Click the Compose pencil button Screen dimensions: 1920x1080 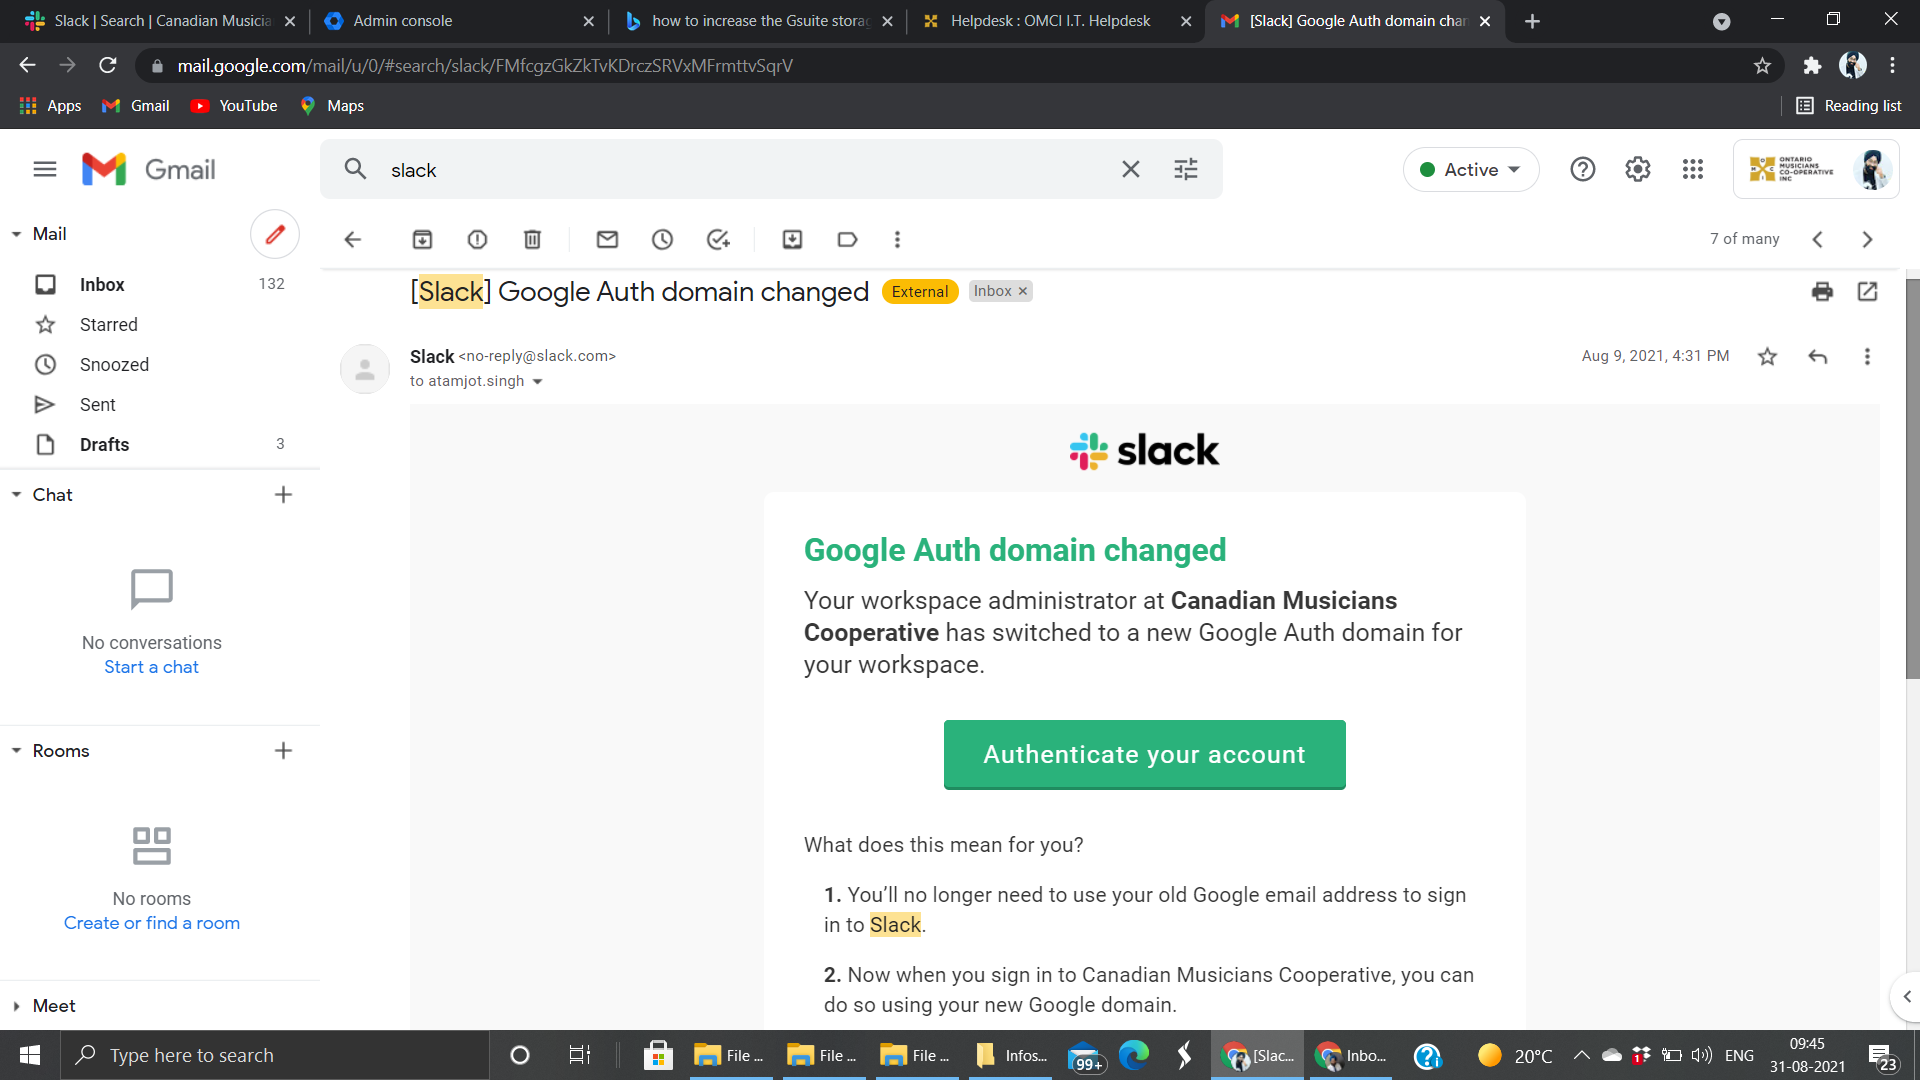(275, 234)
